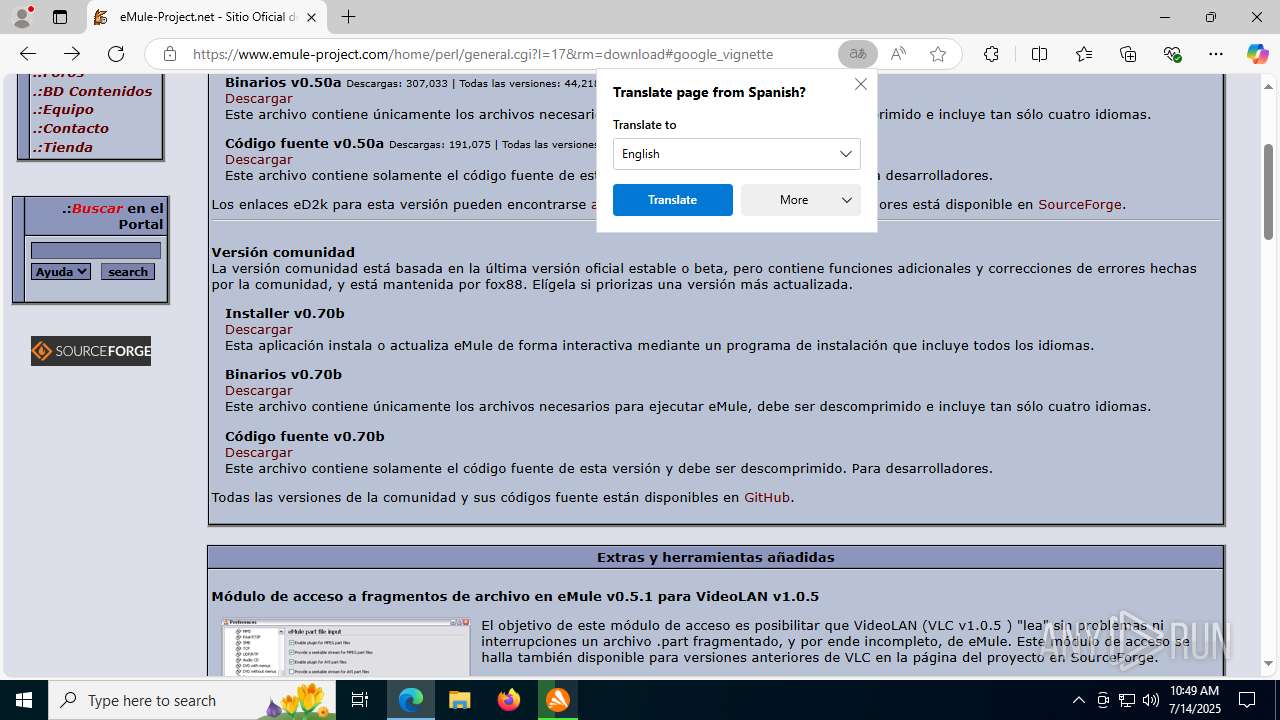
Task: Open network status tray icon
Action: [x=1127, y=700]
